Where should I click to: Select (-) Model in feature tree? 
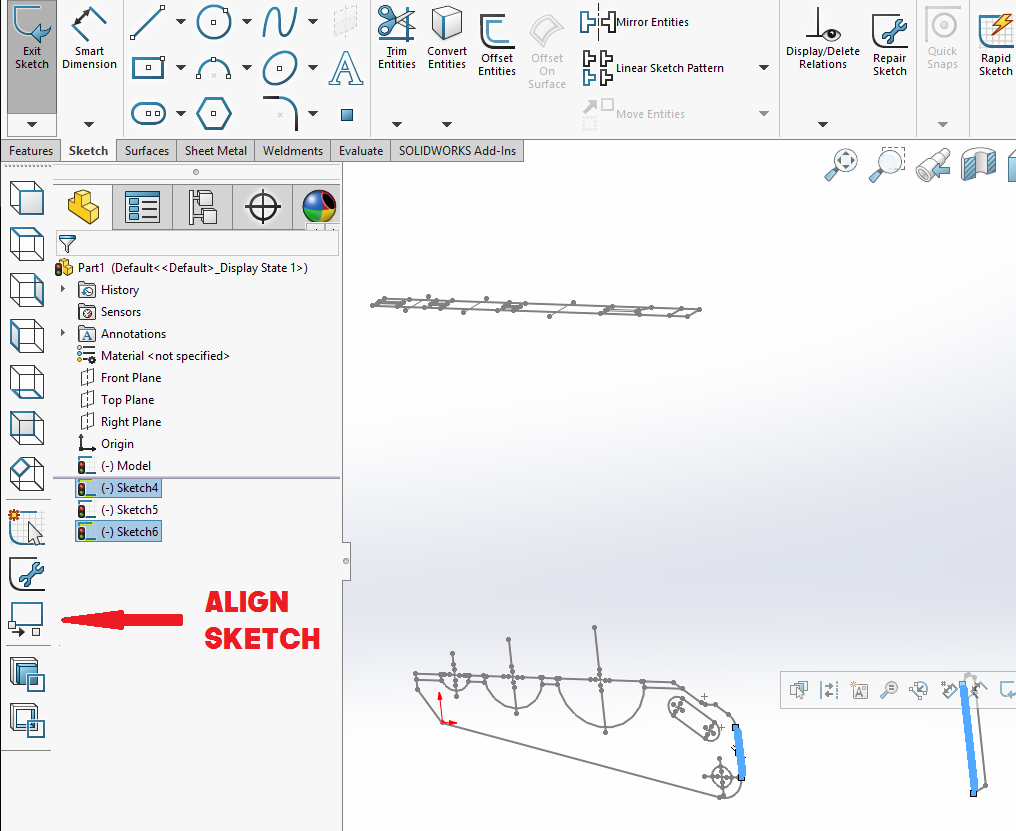tap(114, 466)
